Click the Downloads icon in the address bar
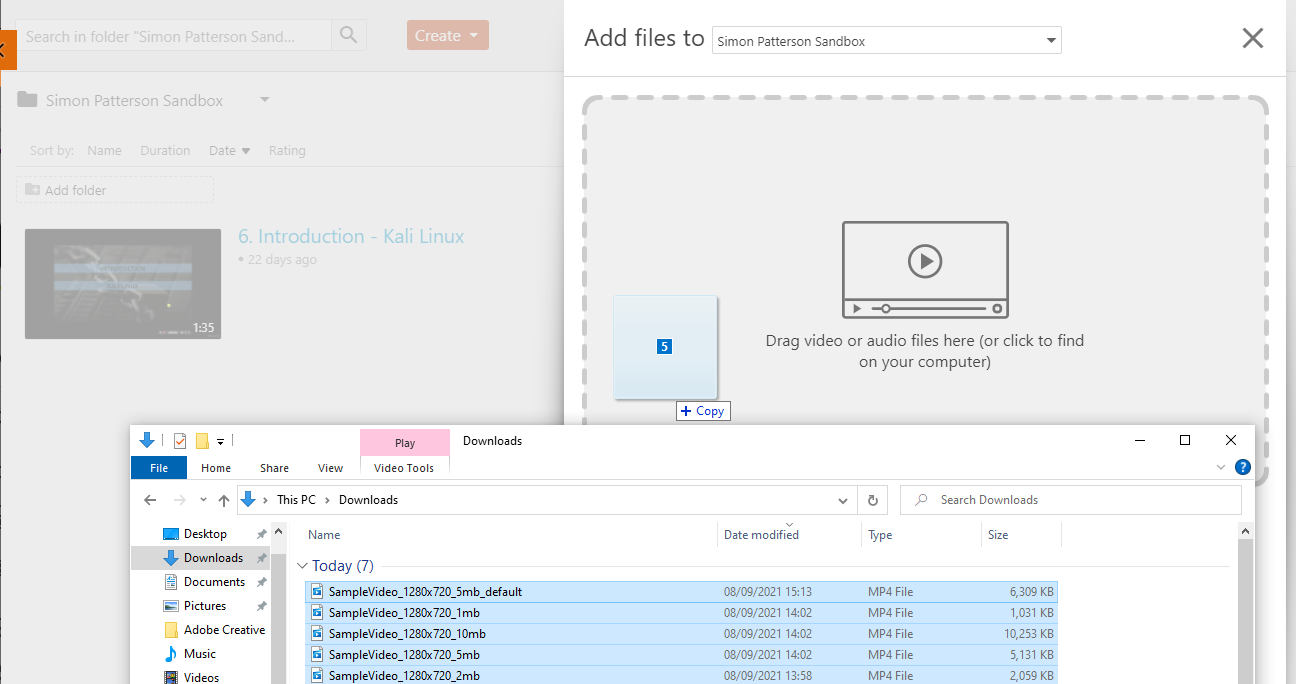Screen dimensions: 1296x684 (x=248, y=500)
